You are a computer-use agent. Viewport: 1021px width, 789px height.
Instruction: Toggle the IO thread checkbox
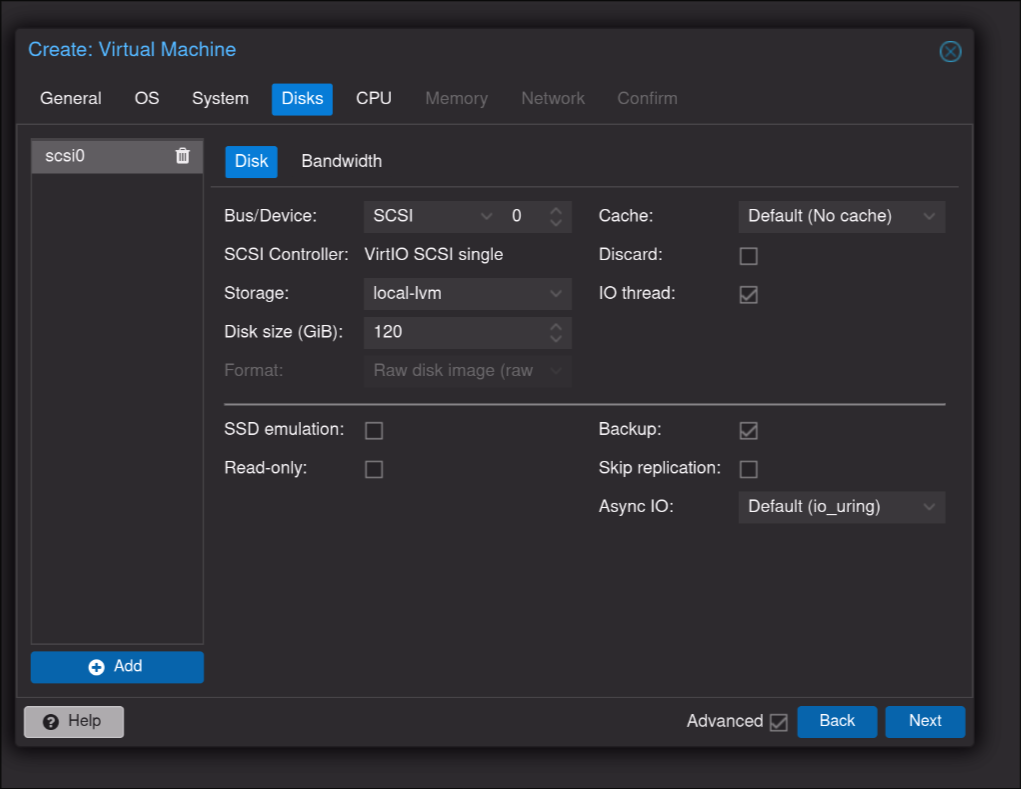748,295
